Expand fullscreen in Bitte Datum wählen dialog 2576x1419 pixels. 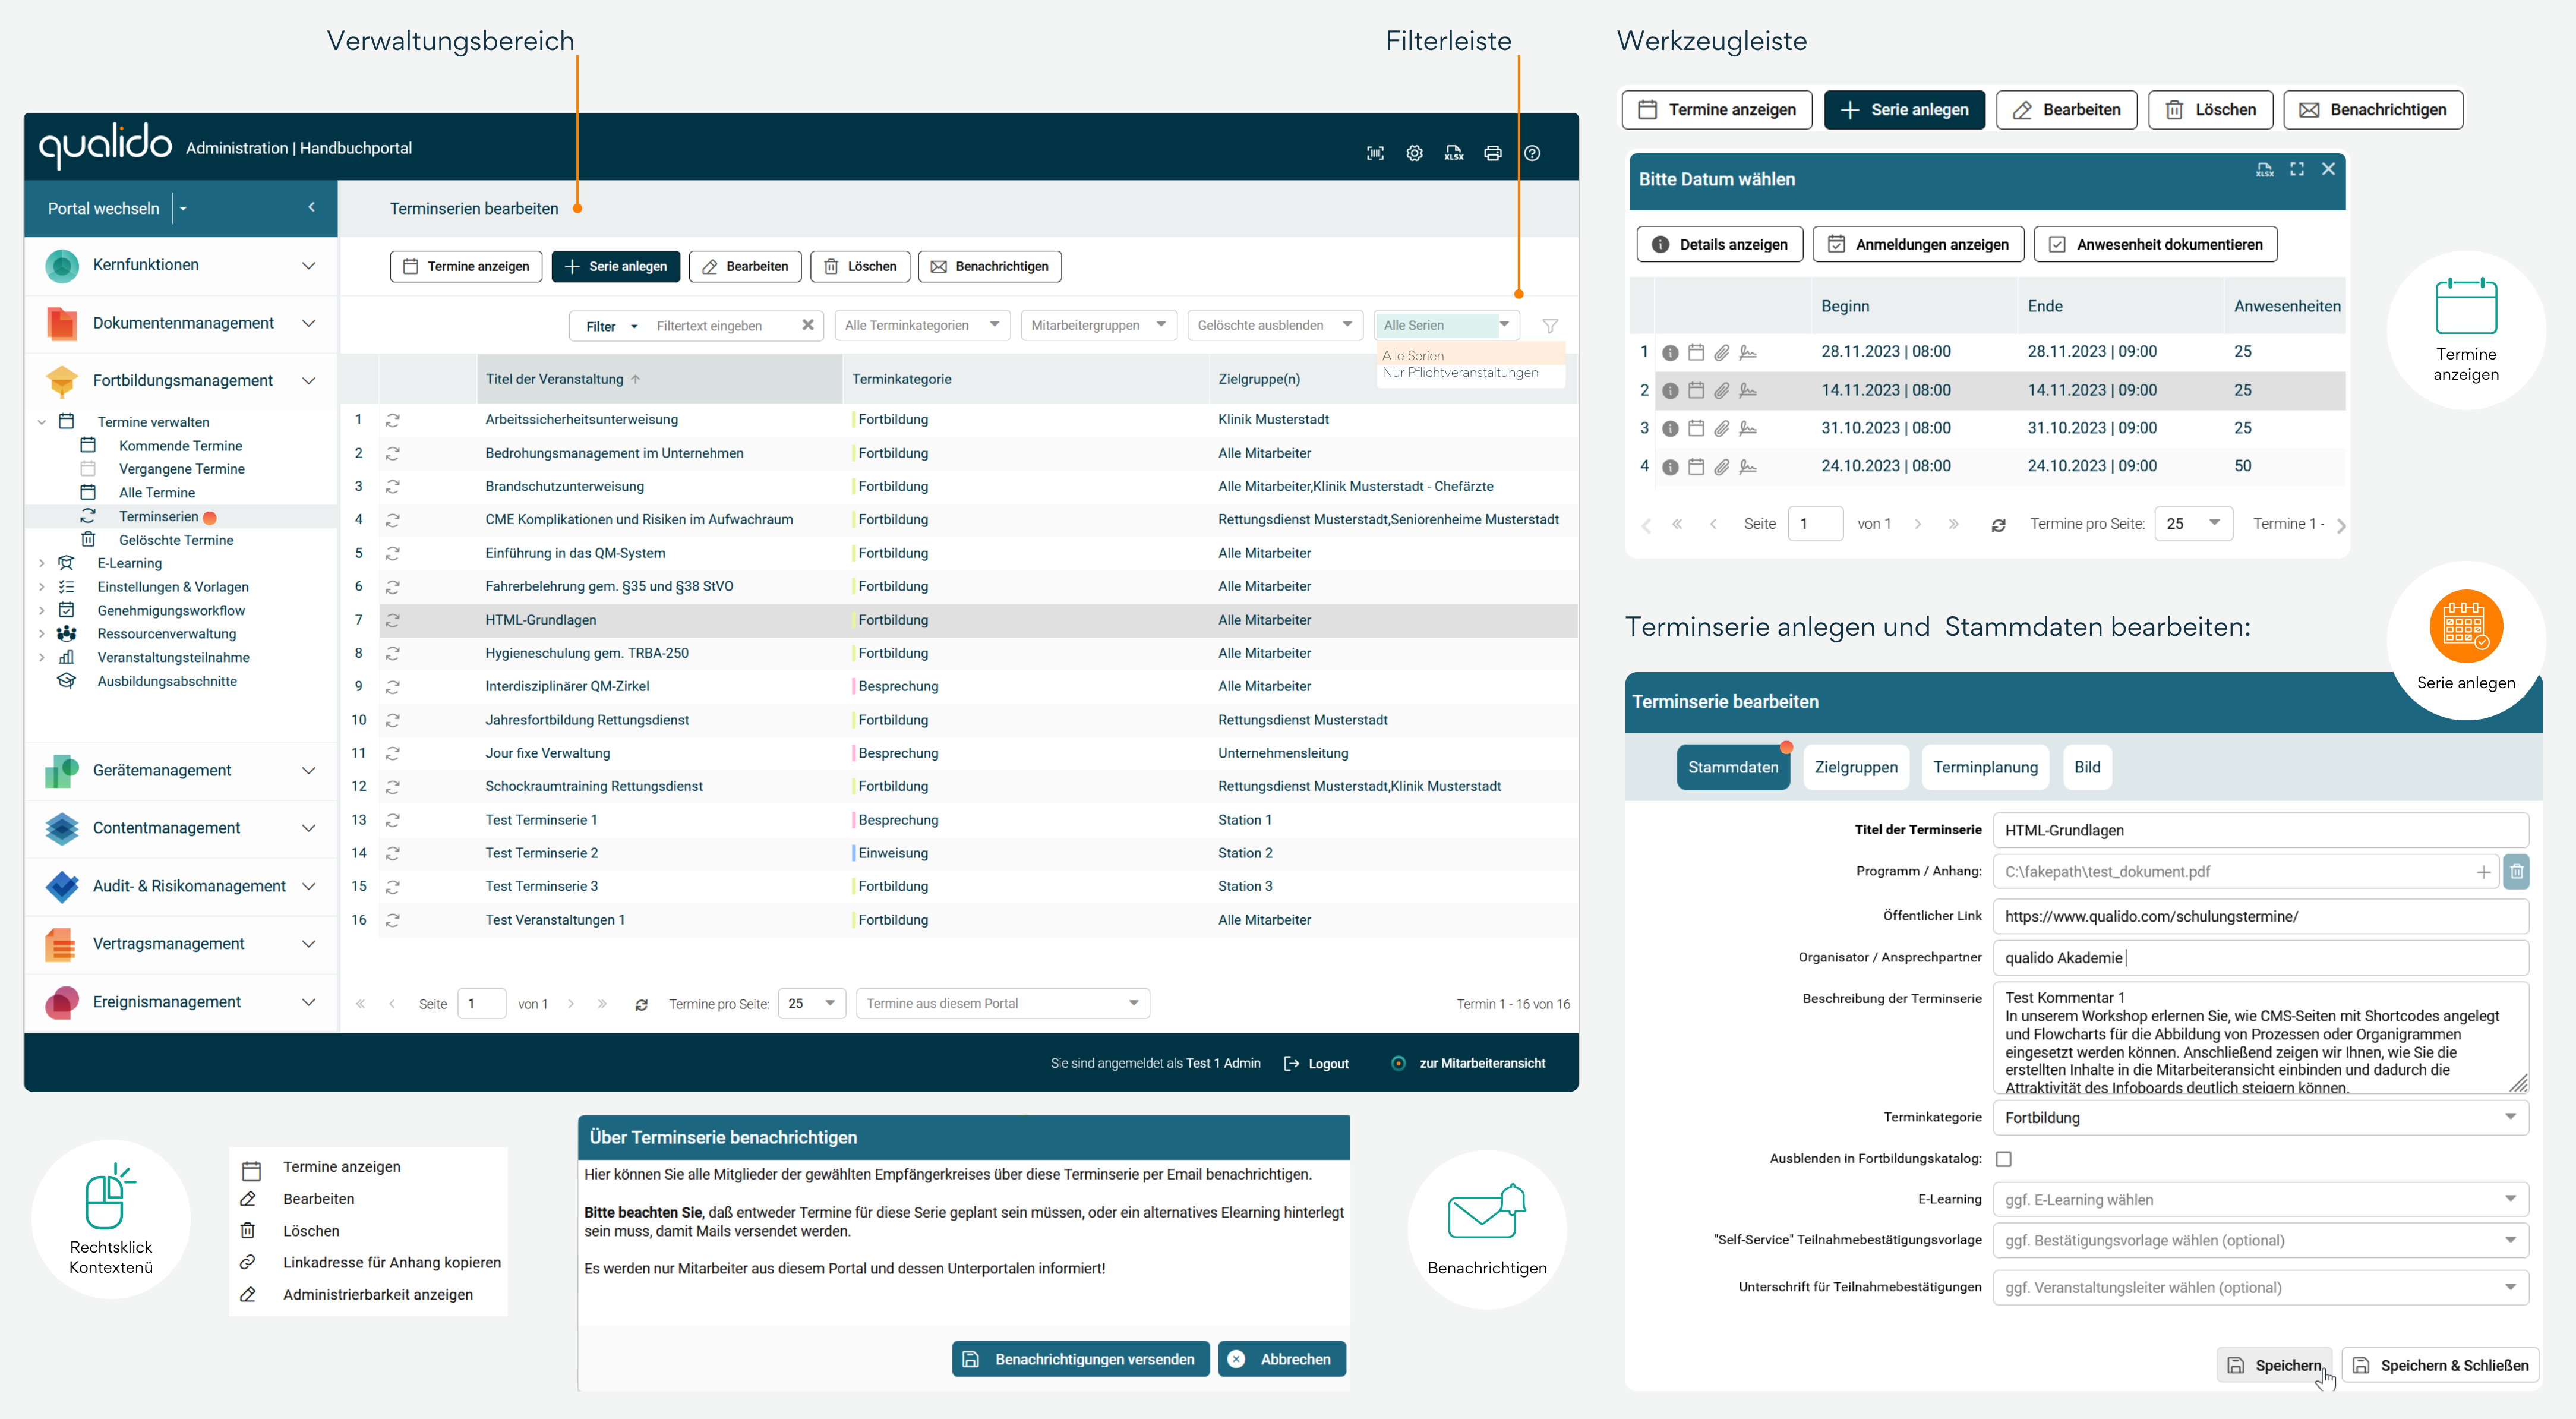[2297, 169]
